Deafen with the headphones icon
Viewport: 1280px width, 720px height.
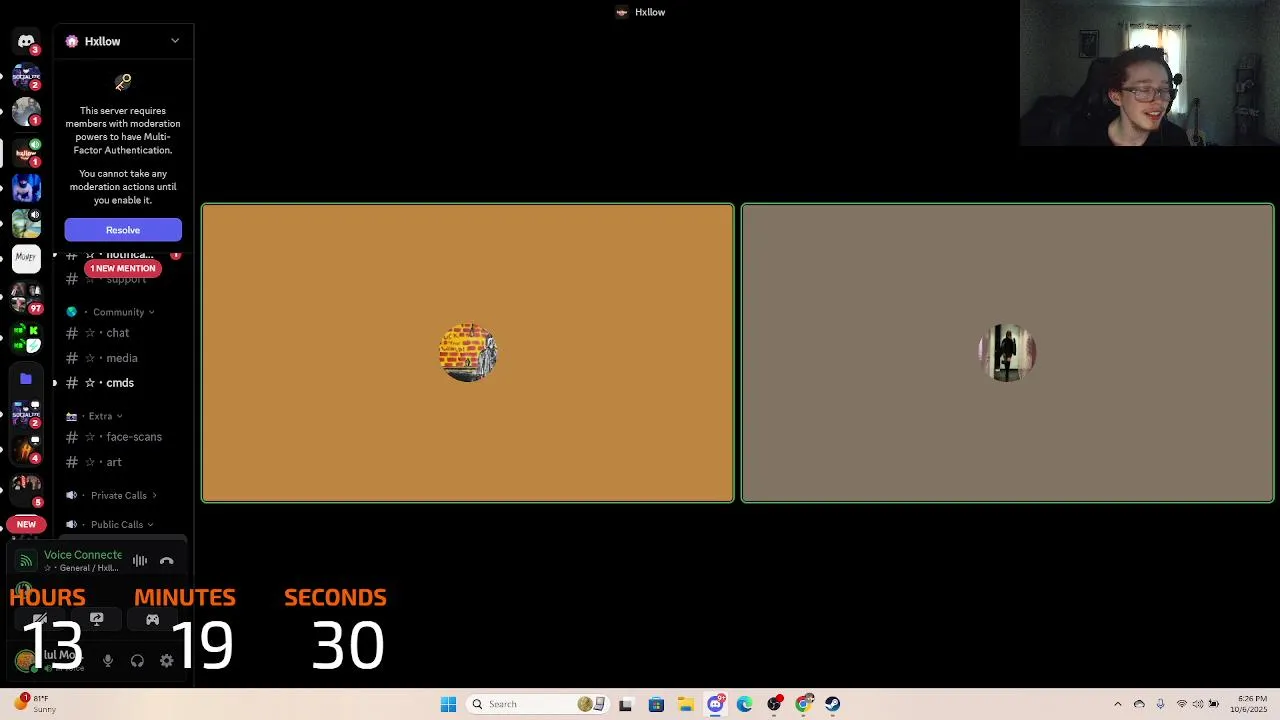[137, 661]
